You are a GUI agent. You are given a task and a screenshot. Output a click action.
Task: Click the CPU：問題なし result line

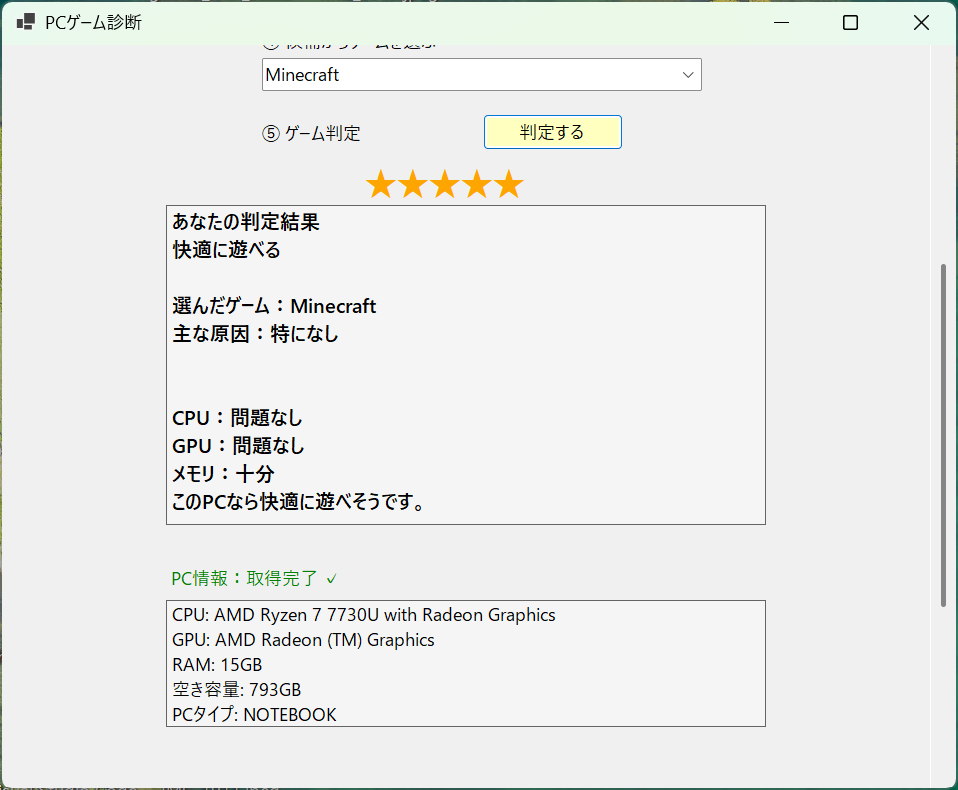click(237, 418)
